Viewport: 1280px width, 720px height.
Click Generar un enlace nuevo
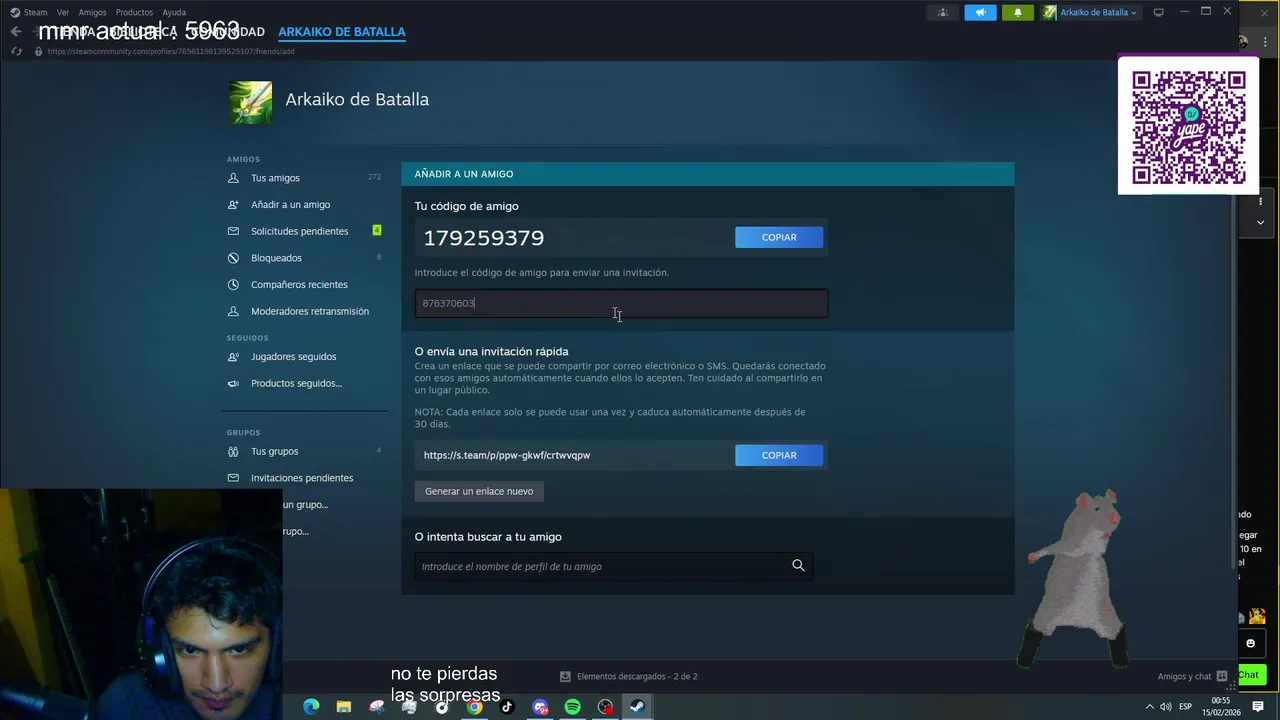pyautogui.click(x=479, y=491)
